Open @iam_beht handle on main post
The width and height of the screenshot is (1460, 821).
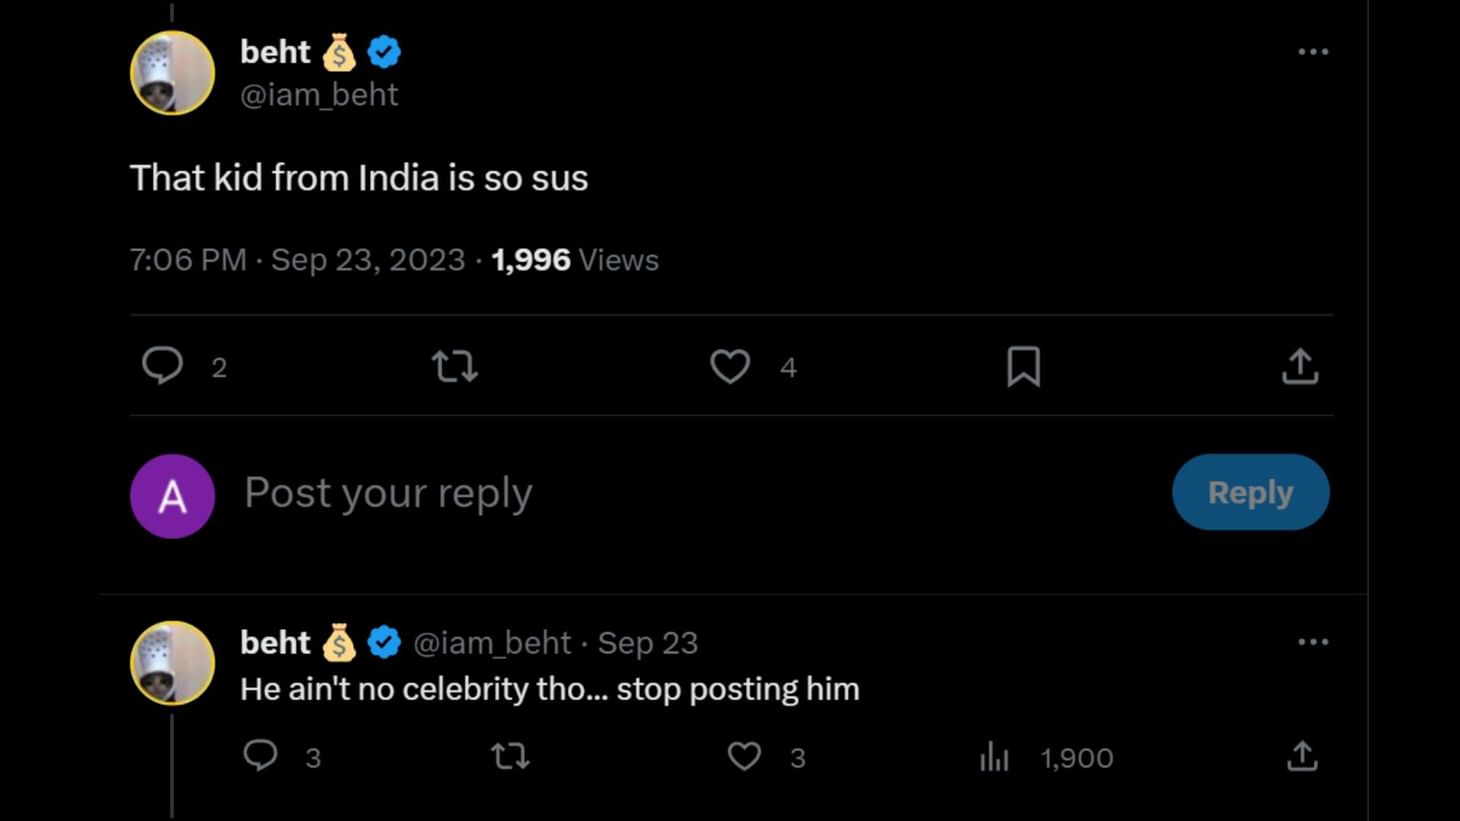tap(319, 94)
